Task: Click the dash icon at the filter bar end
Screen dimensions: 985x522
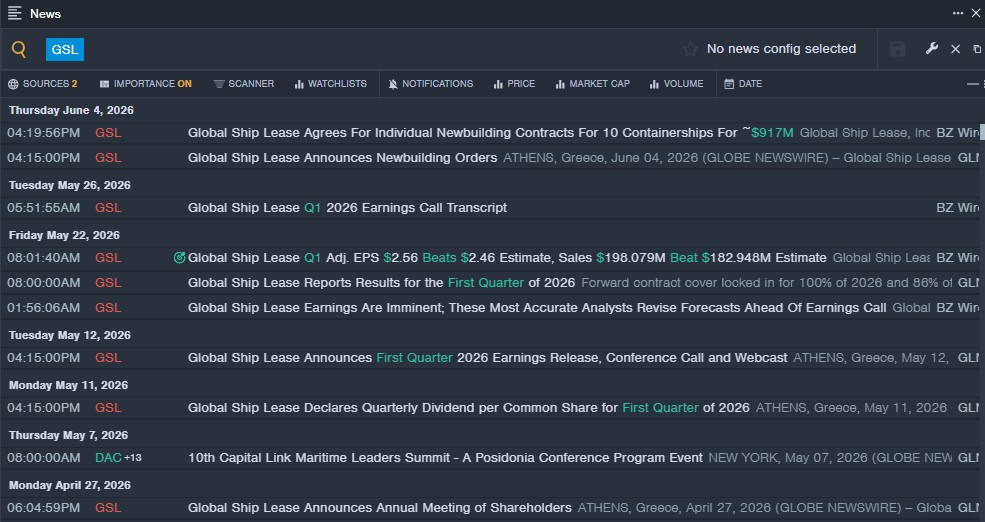Action: click(x=972, y=84)
